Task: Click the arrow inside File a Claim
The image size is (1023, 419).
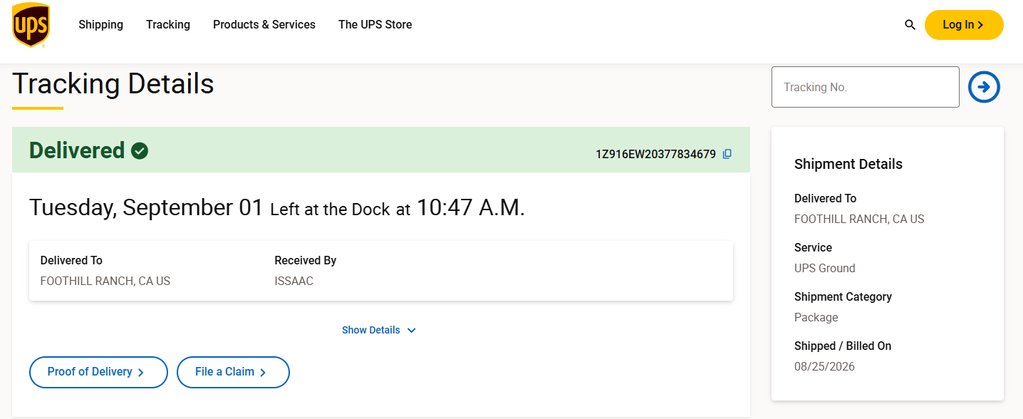Action: (x=262, y=373)
